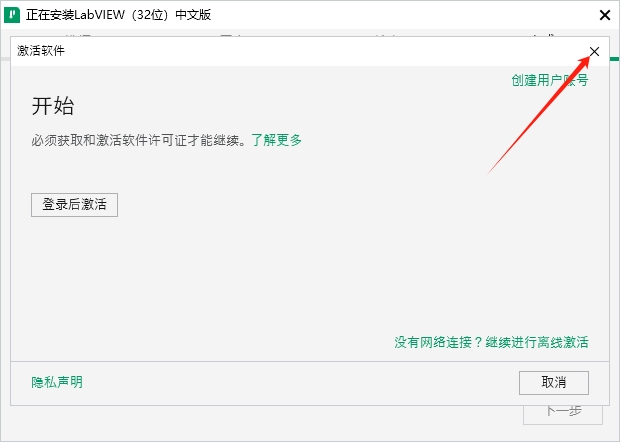Close the 激活软件 dialog with its X
The image size is (620, 442).
point(594,51)
